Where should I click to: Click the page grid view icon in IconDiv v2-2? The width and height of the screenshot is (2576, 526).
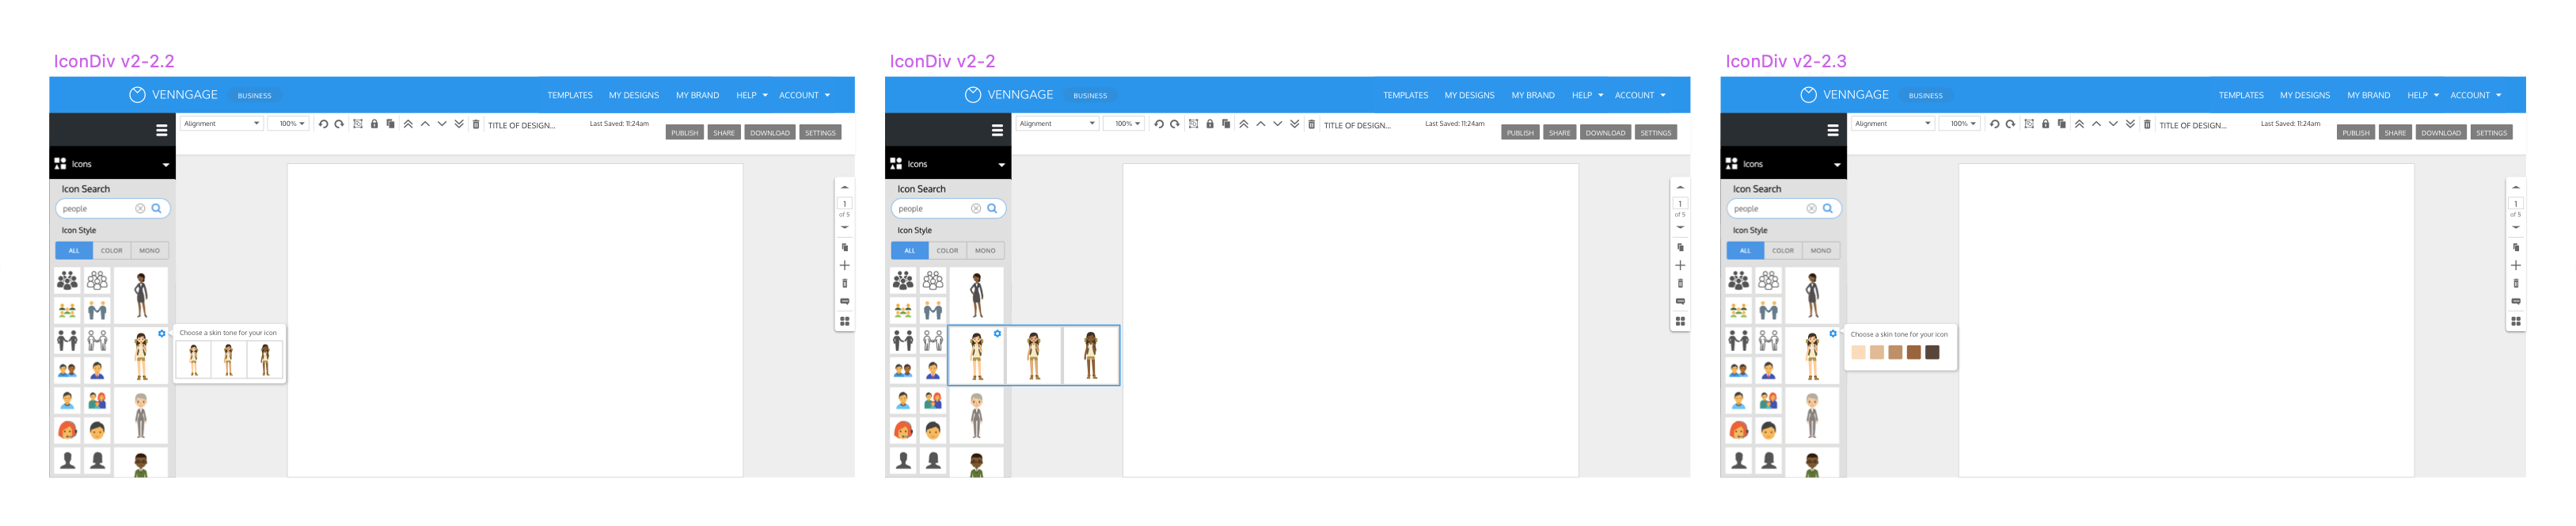(x=1680, y=321)
